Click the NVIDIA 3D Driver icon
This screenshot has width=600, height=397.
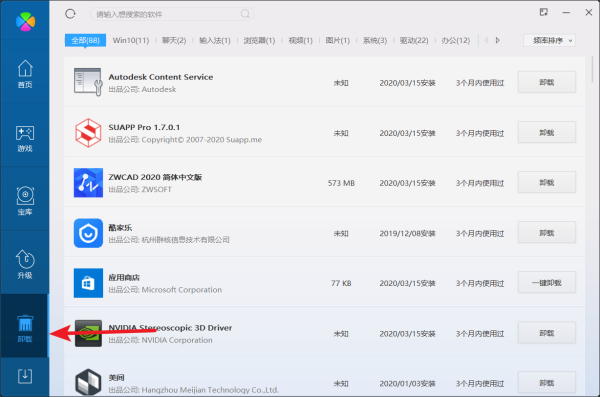coord(88,333)
